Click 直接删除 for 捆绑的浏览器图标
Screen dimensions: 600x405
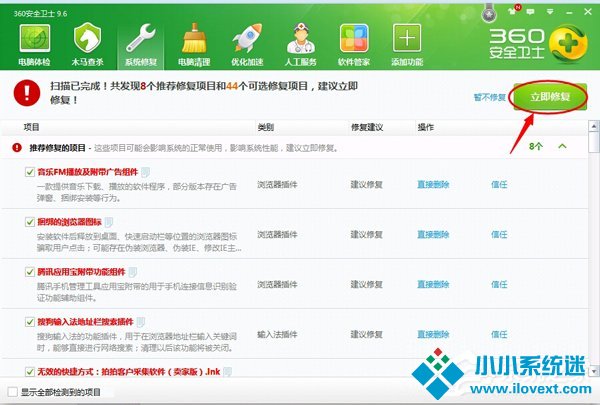point(433,234)
